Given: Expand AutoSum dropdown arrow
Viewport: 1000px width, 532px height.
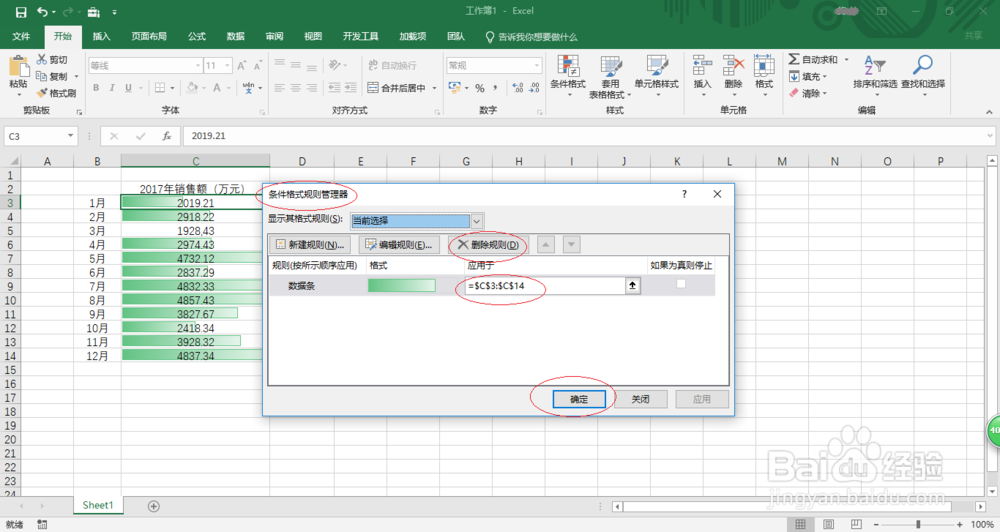Looking at the screenshot, I should click(x=847, y=59).
